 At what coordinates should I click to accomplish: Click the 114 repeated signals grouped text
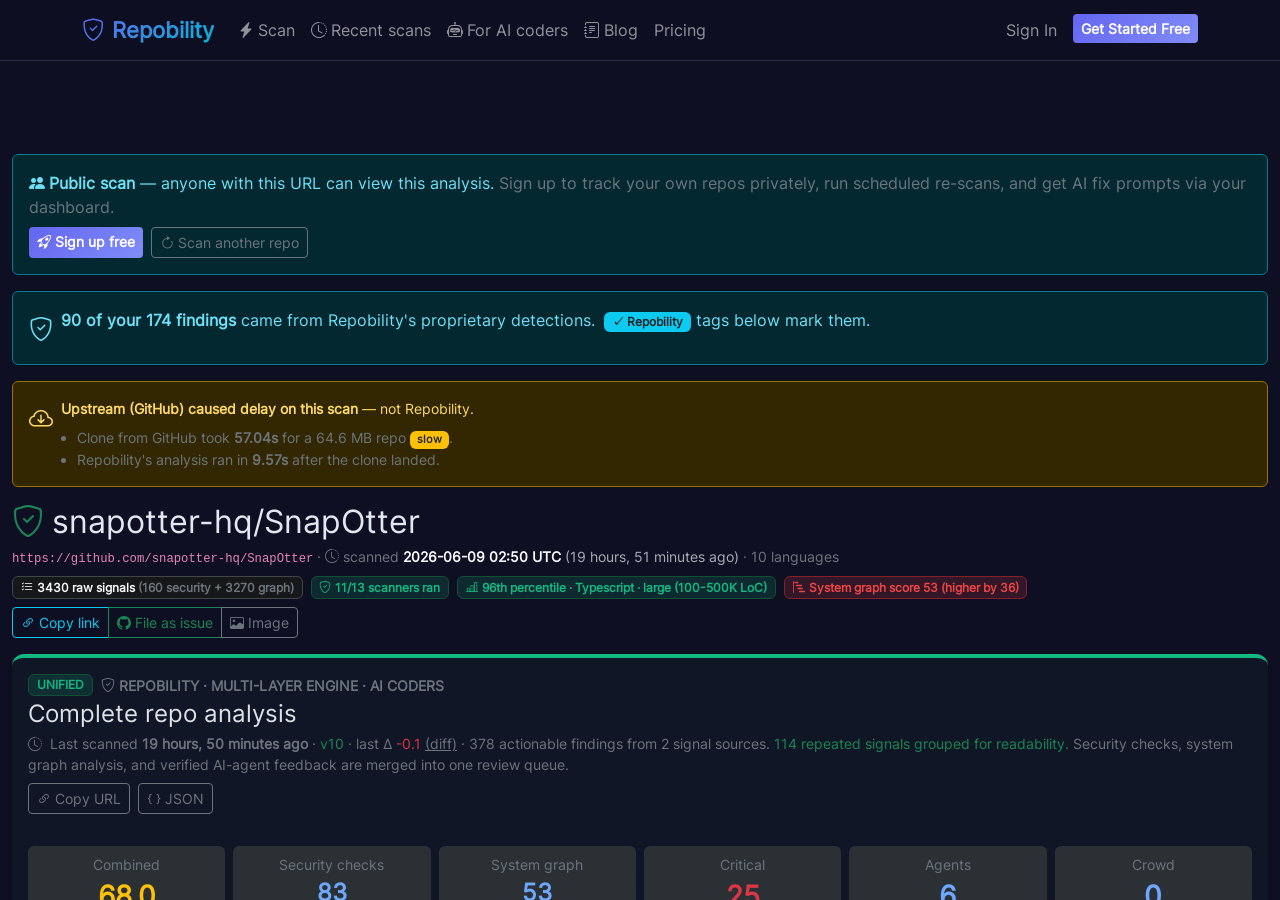[x=921, y=744]
